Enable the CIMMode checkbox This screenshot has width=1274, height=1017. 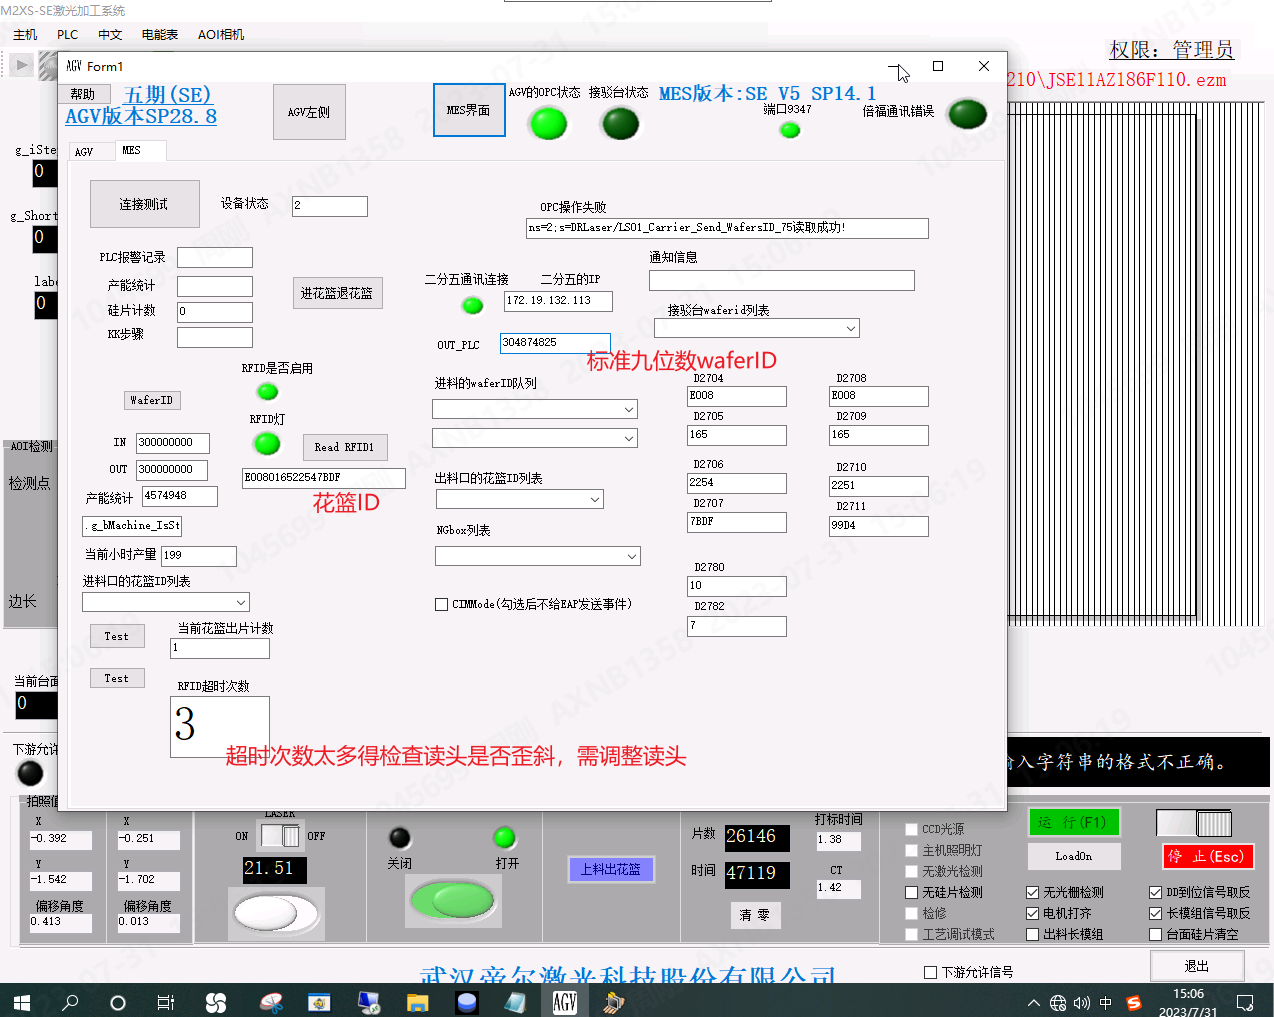point(441,604)
